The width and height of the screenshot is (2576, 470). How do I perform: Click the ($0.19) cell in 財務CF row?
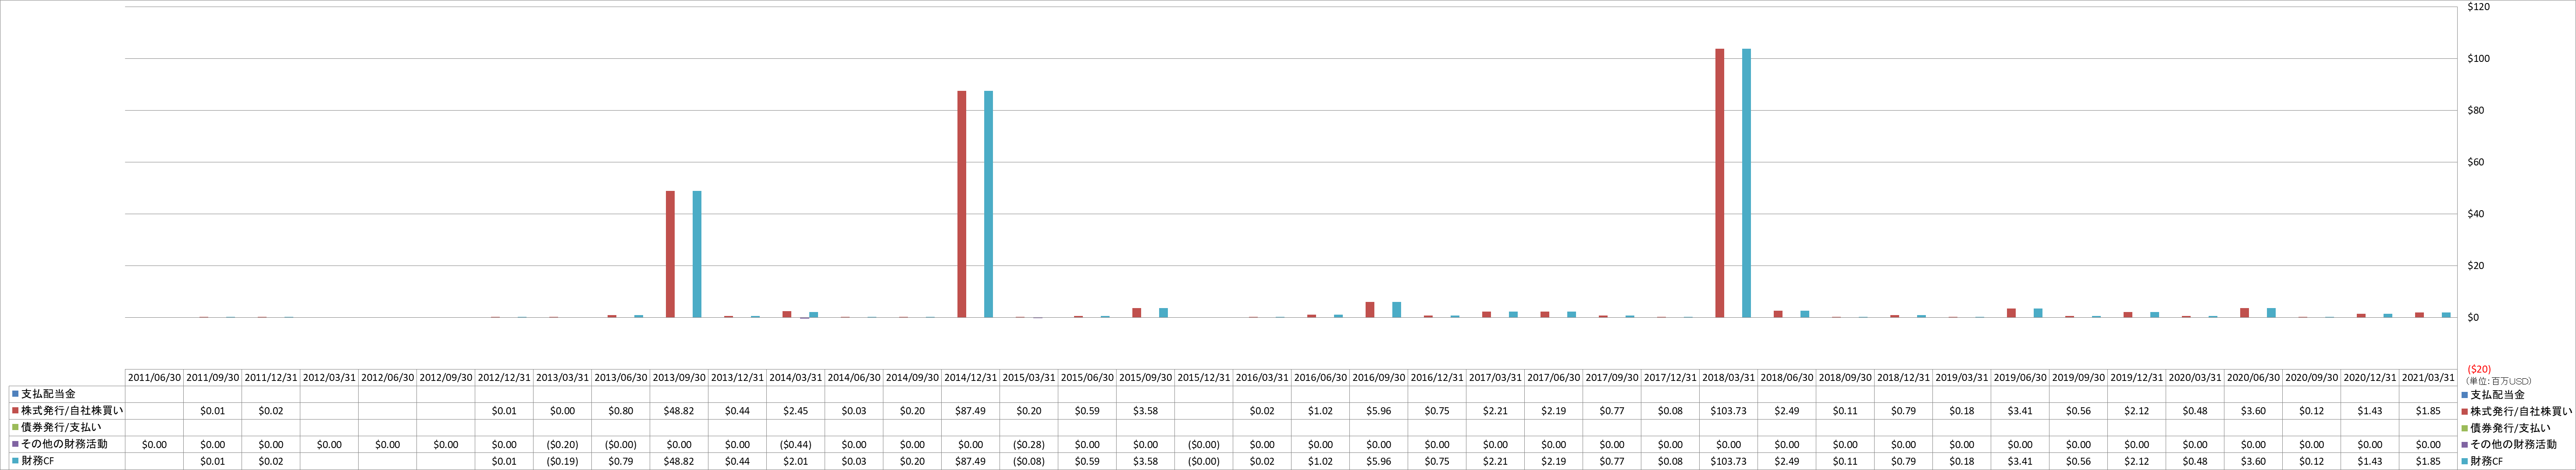tap(562, 461)
